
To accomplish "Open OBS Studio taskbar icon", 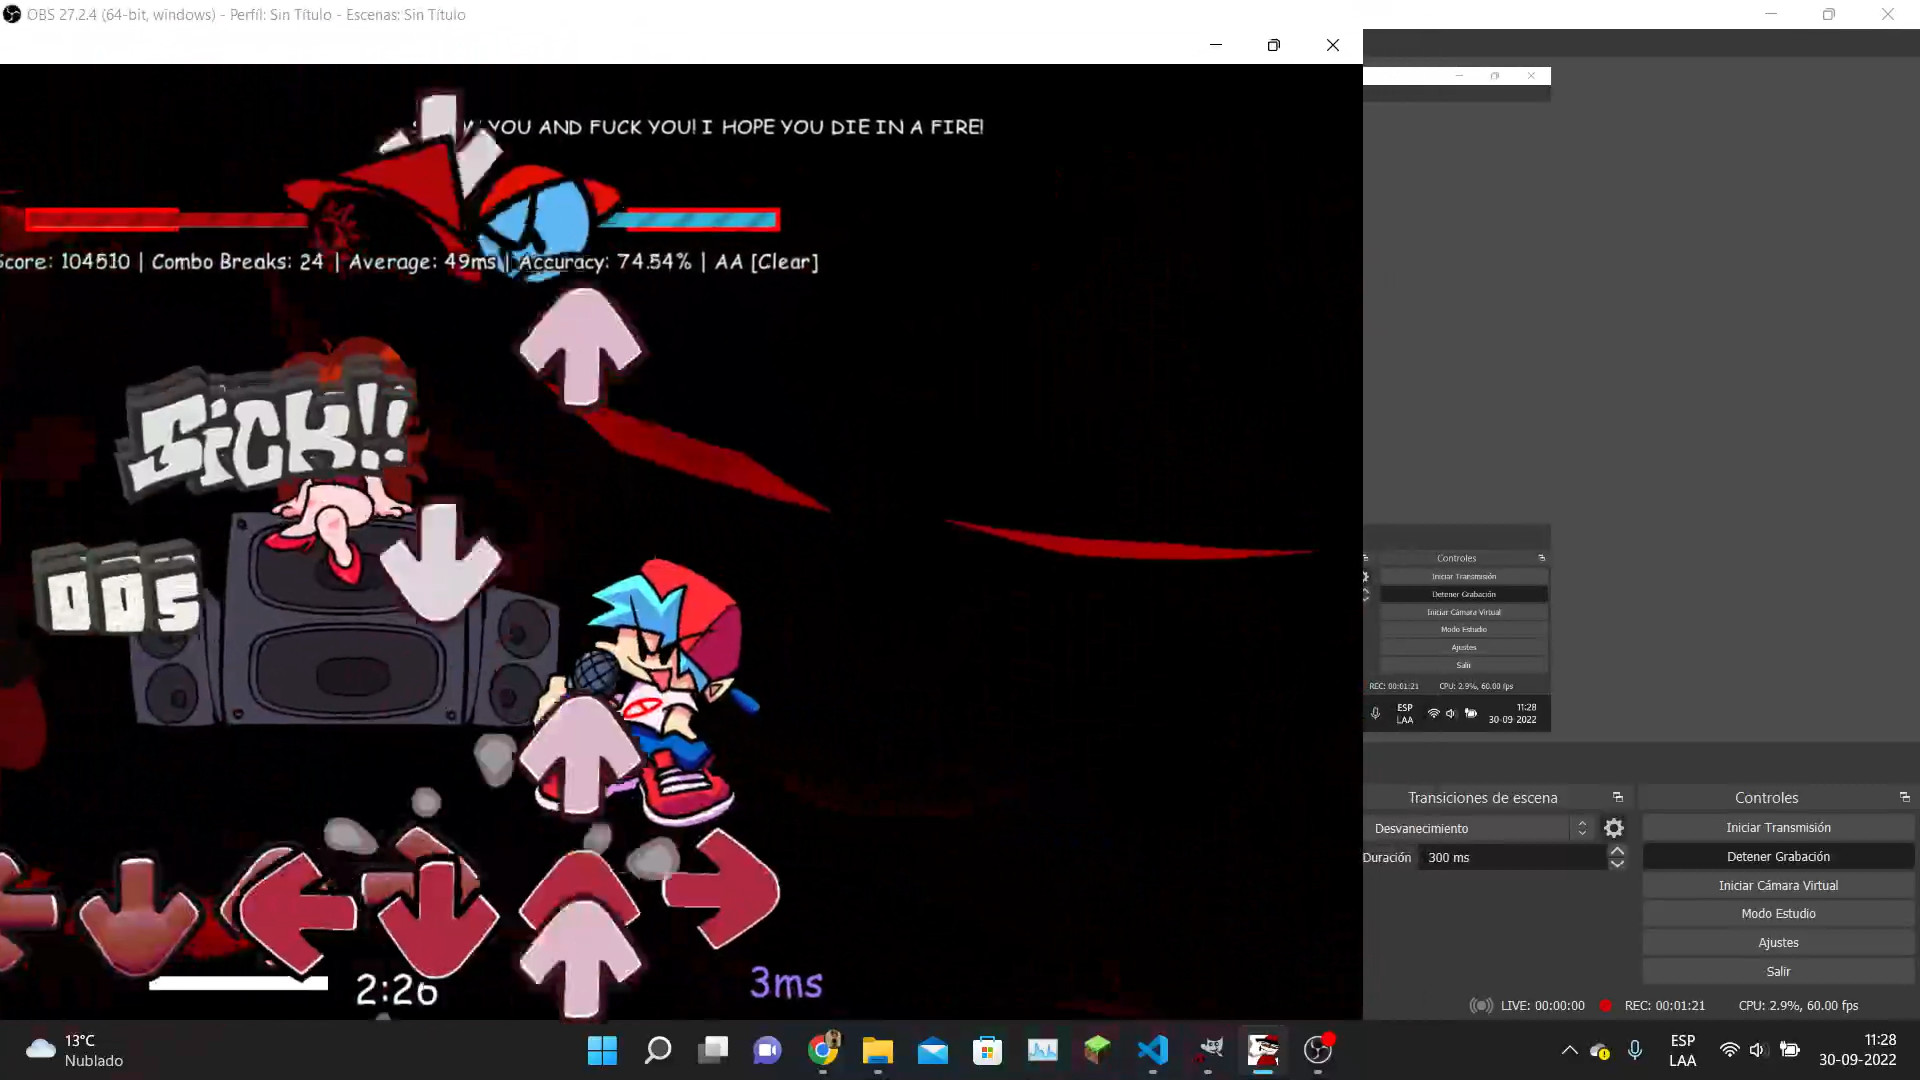I will 1318,1050.
